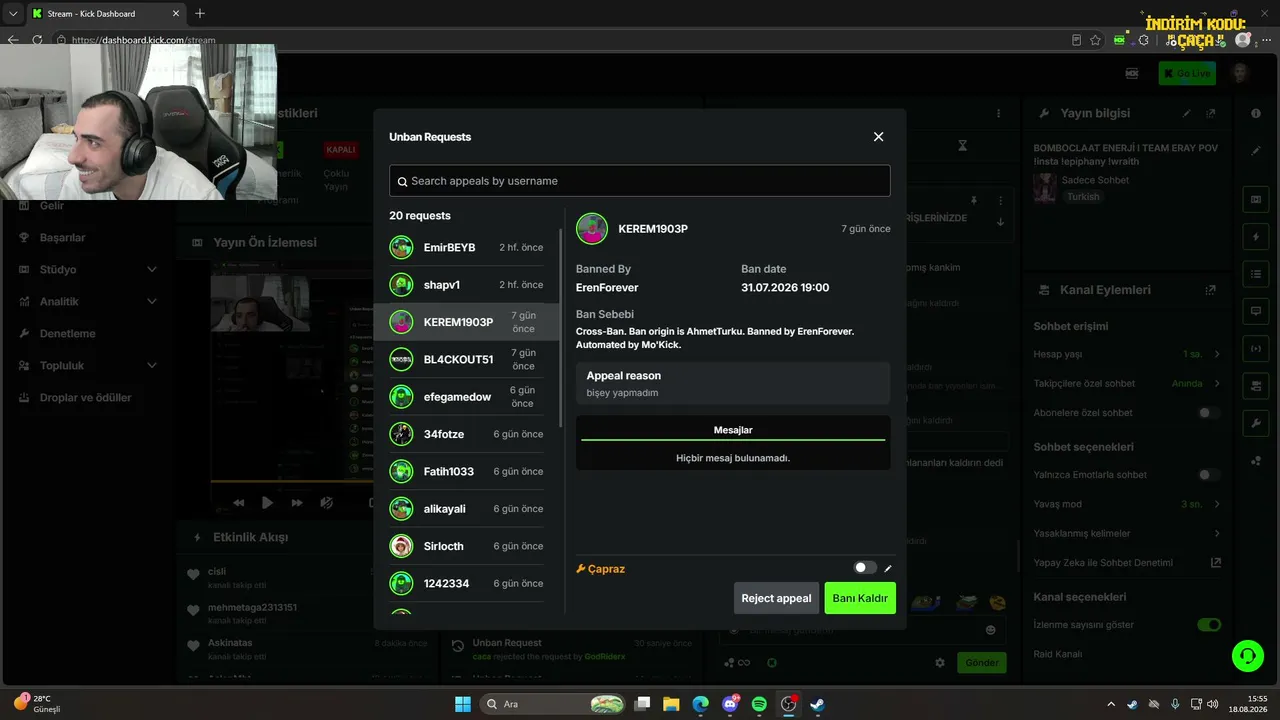Toggle the Çapraz switch
The image size is (1280, 720).
(x=865, y=568)
